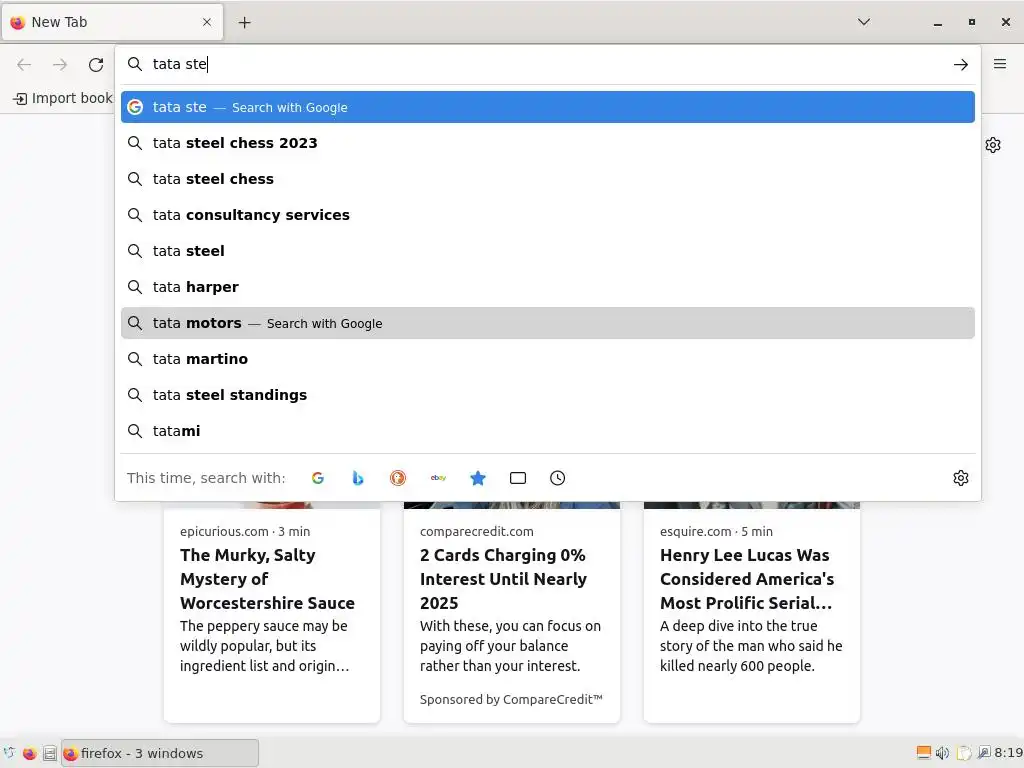Search this time with eBay icon

pos(438,478)
